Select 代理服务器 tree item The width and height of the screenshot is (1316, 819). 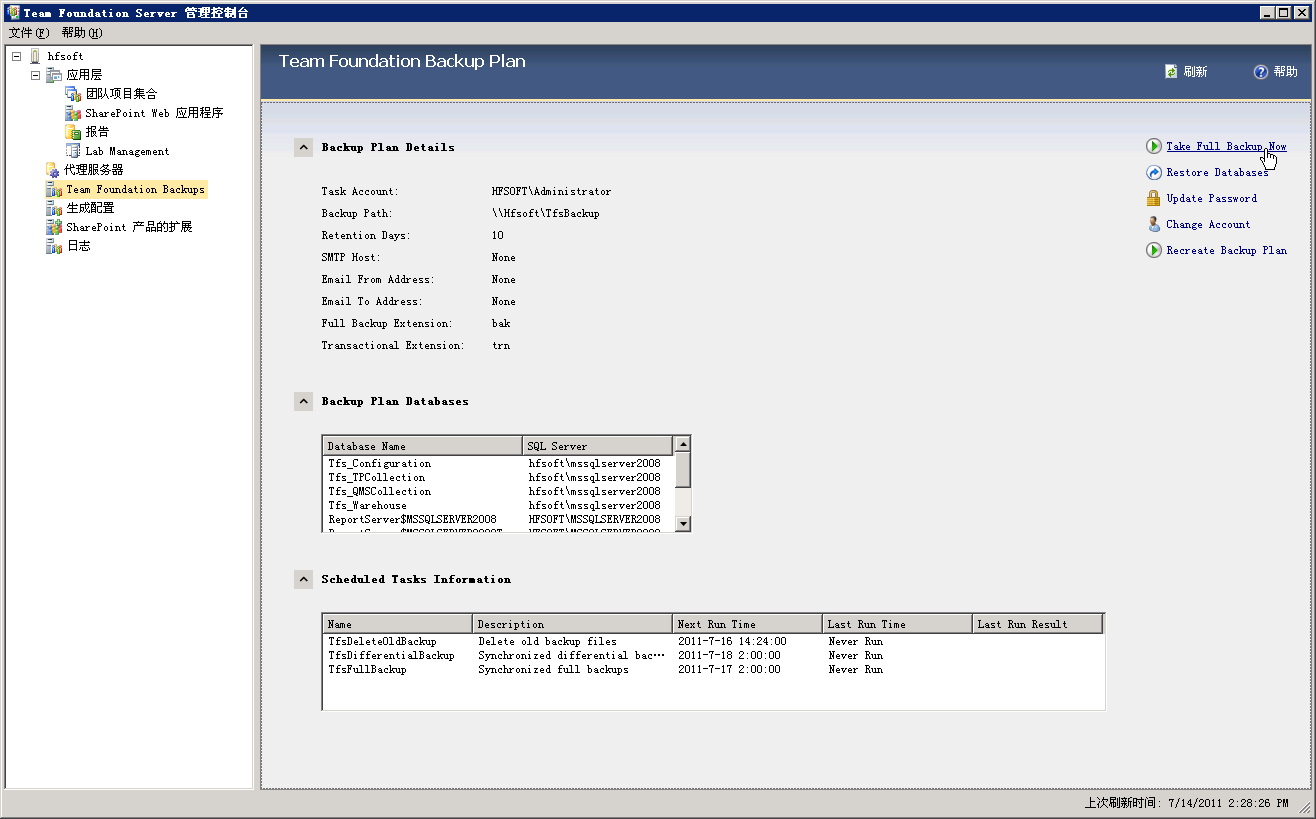point(94,170)
